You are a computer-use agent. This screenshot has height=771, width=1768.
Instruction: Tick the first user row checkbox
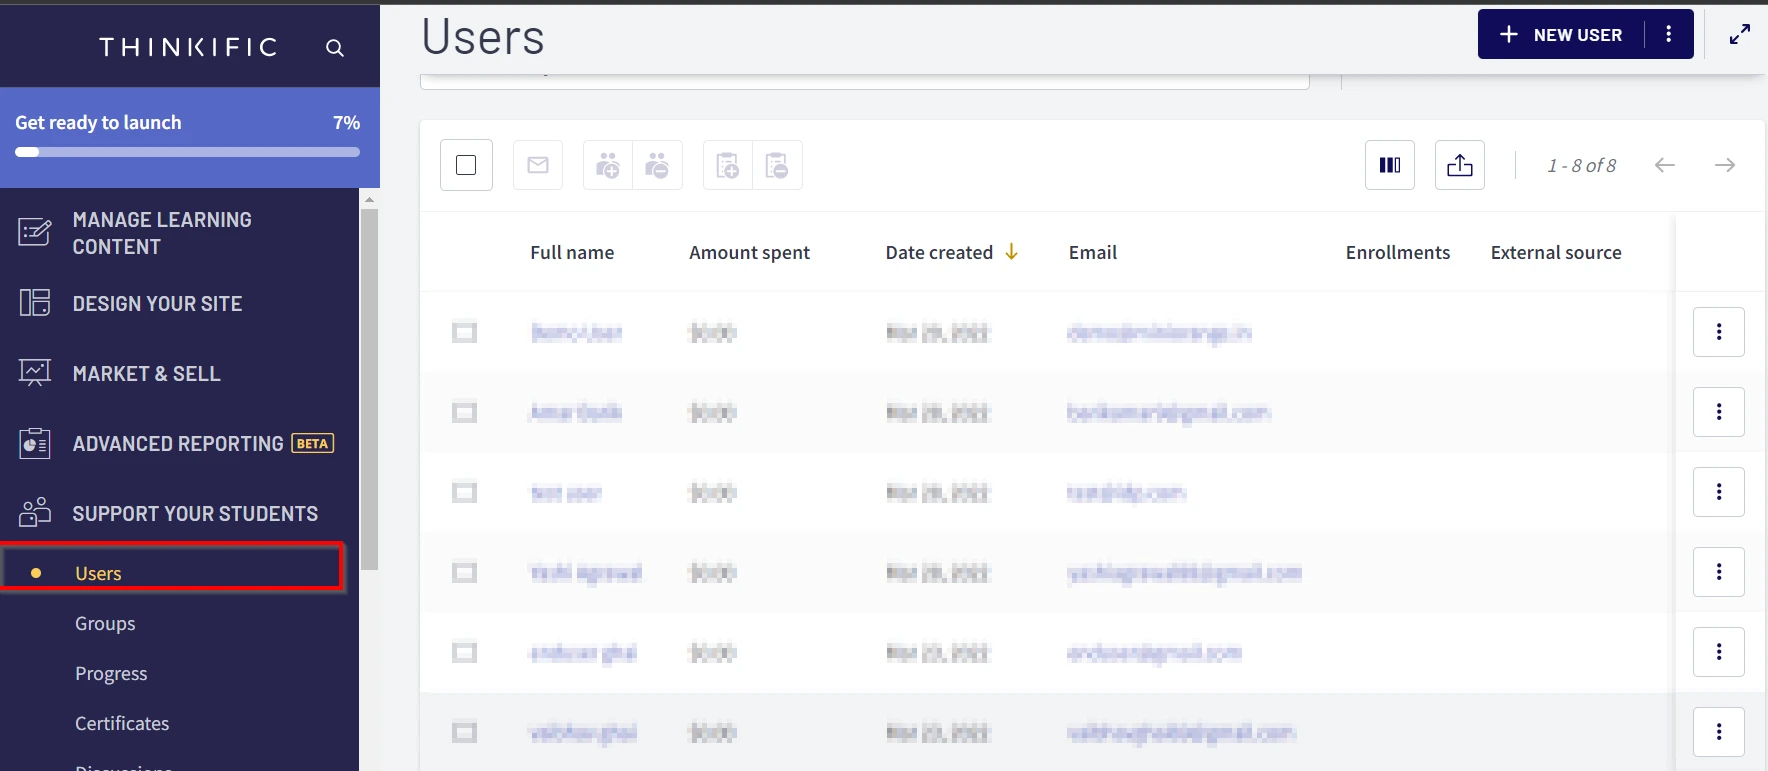coord(464,332)
